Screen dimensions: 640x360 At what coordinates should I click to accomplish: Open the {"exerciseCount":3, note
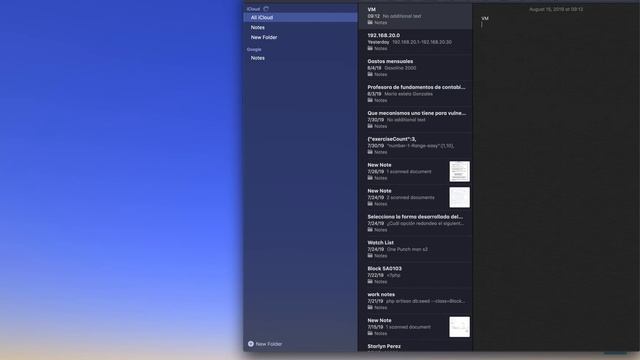tap(416, 146)
